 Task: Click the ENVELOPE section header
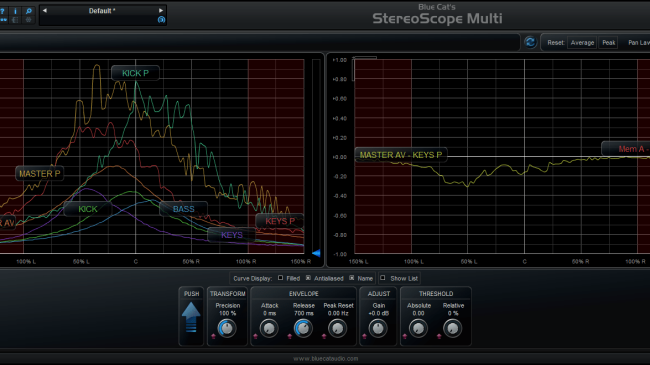click(304, 294)
